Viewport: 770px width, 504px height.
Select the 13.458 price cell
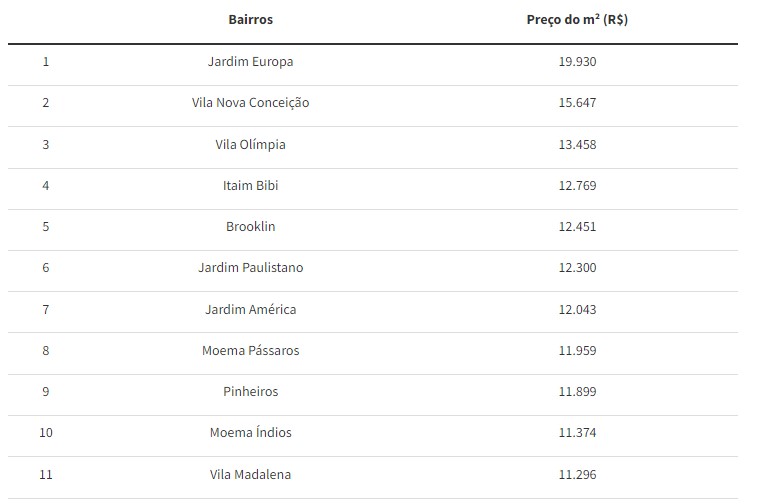pyautogui.click(x=577, y=144)
